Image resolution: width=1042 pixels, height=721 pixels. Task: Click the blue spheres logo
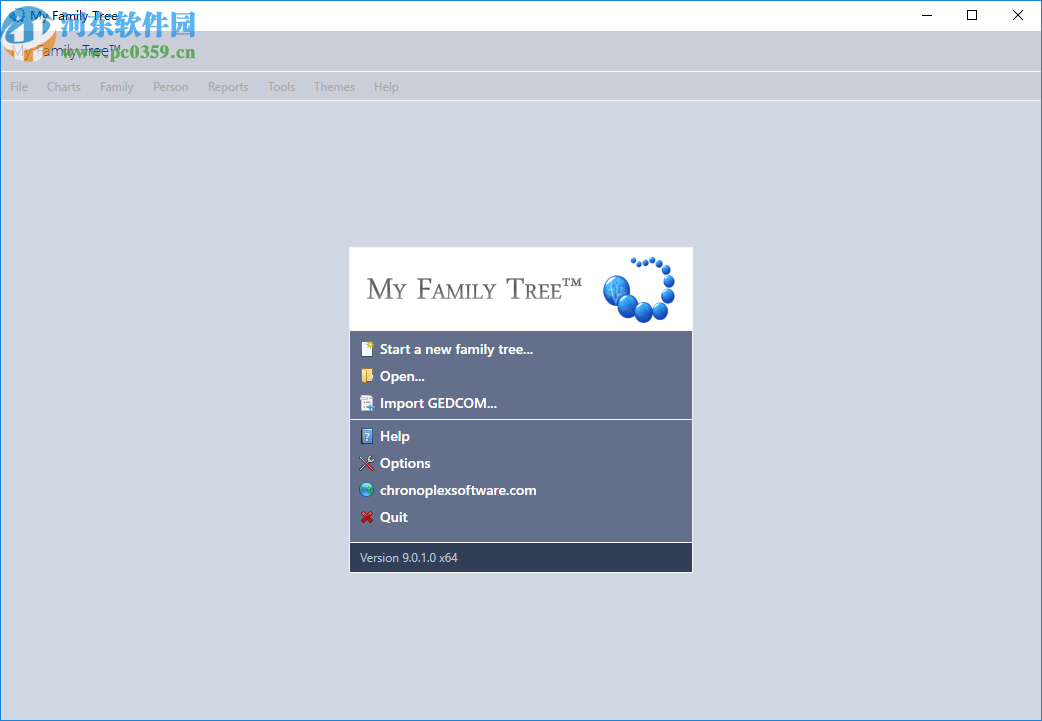click(x=639, y=290)
